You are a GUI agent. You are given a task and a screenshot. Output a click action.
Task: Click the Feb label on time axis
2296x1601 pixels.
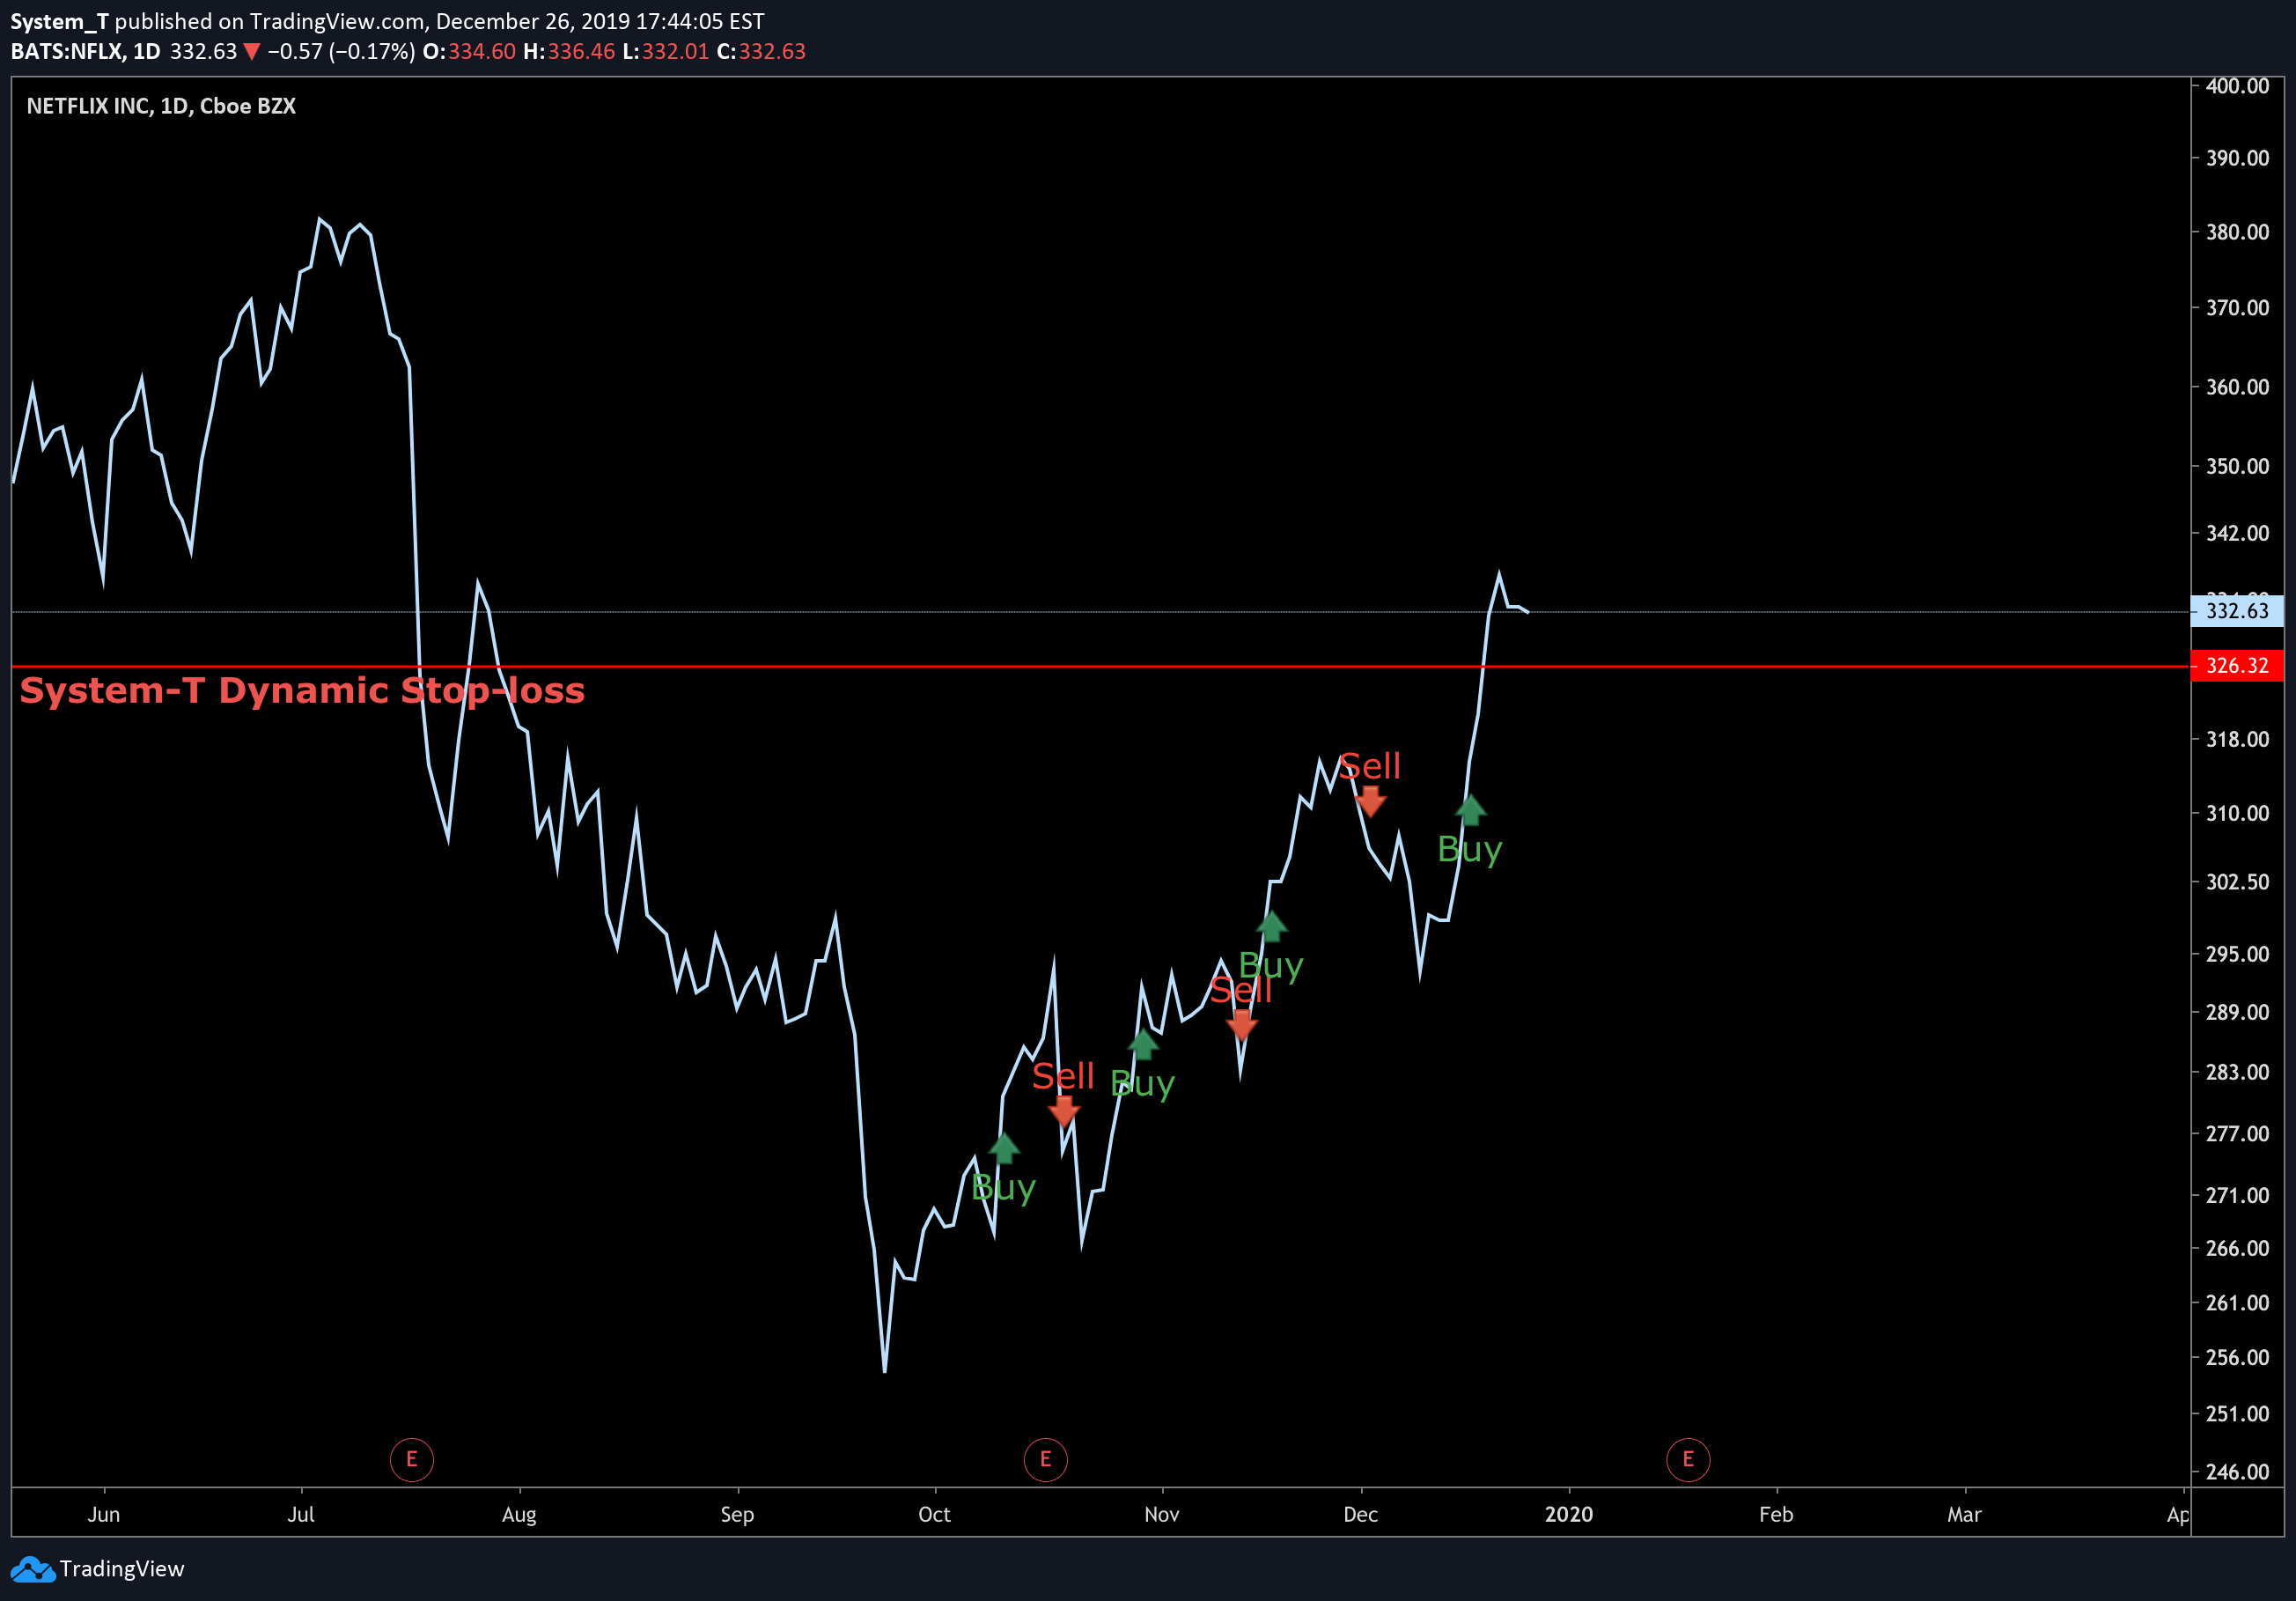point(1776,1514)
